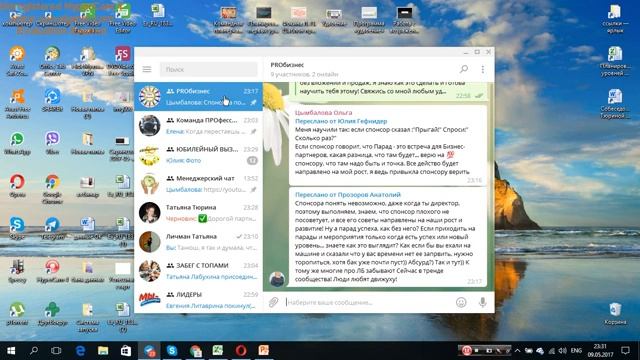Click the WhatsApp desktop icon

point(17,143)
